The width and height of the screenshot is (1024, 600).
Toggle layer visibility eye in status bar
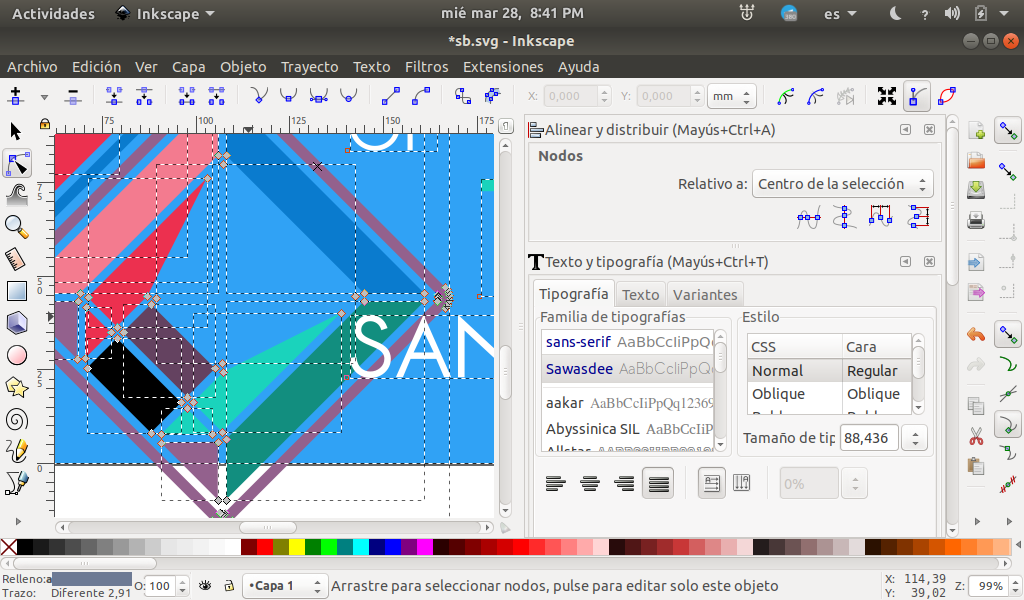click(205, 586)
